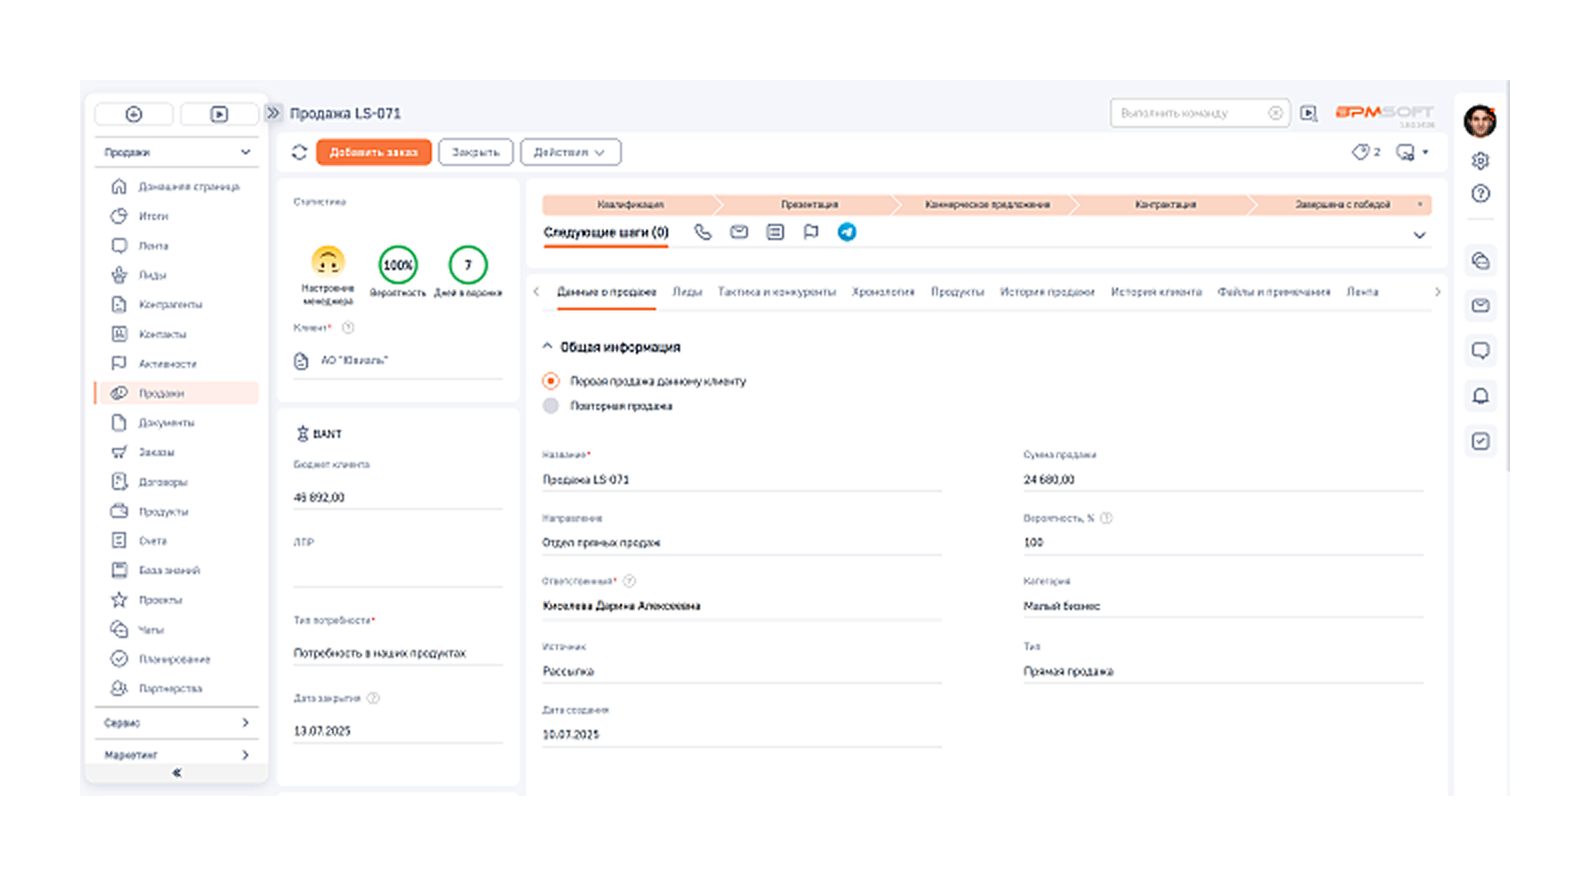Click the play process button in sidebar top
Screen dimensions: 1590x876
pyautogui.click(x=219, y=114)
